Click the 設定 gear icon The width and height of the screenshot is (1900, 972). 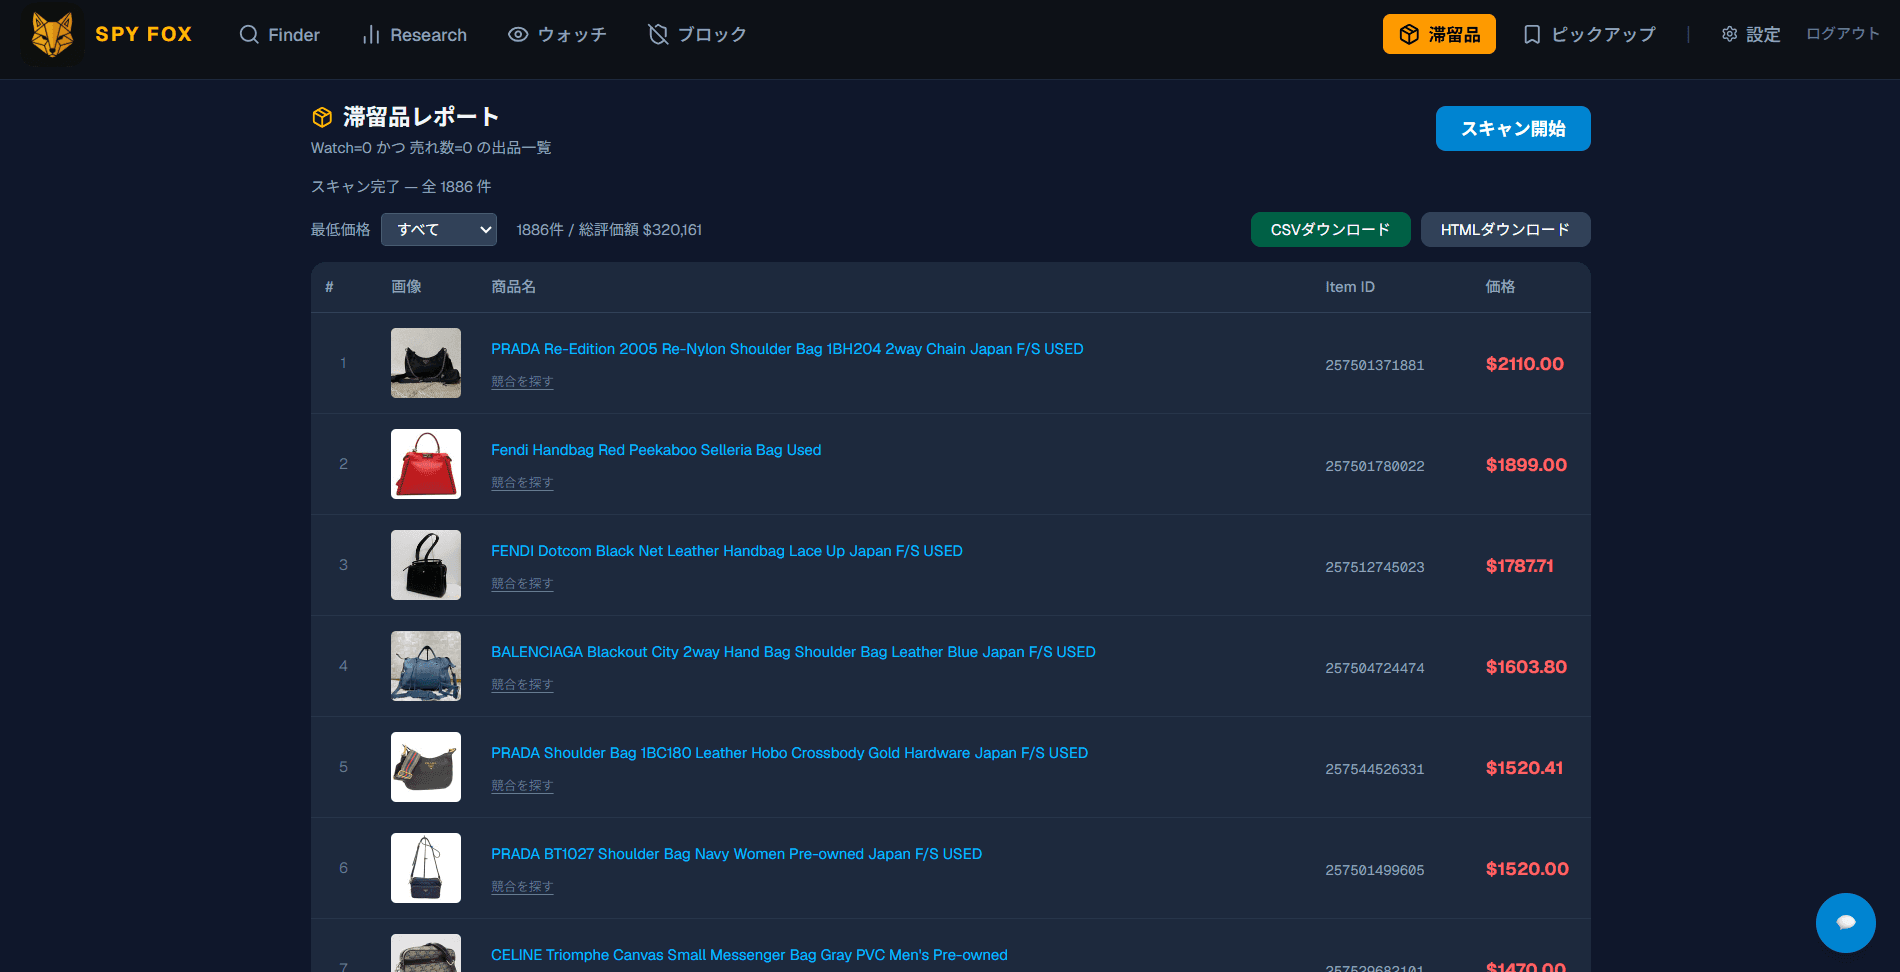(1729, 34)
